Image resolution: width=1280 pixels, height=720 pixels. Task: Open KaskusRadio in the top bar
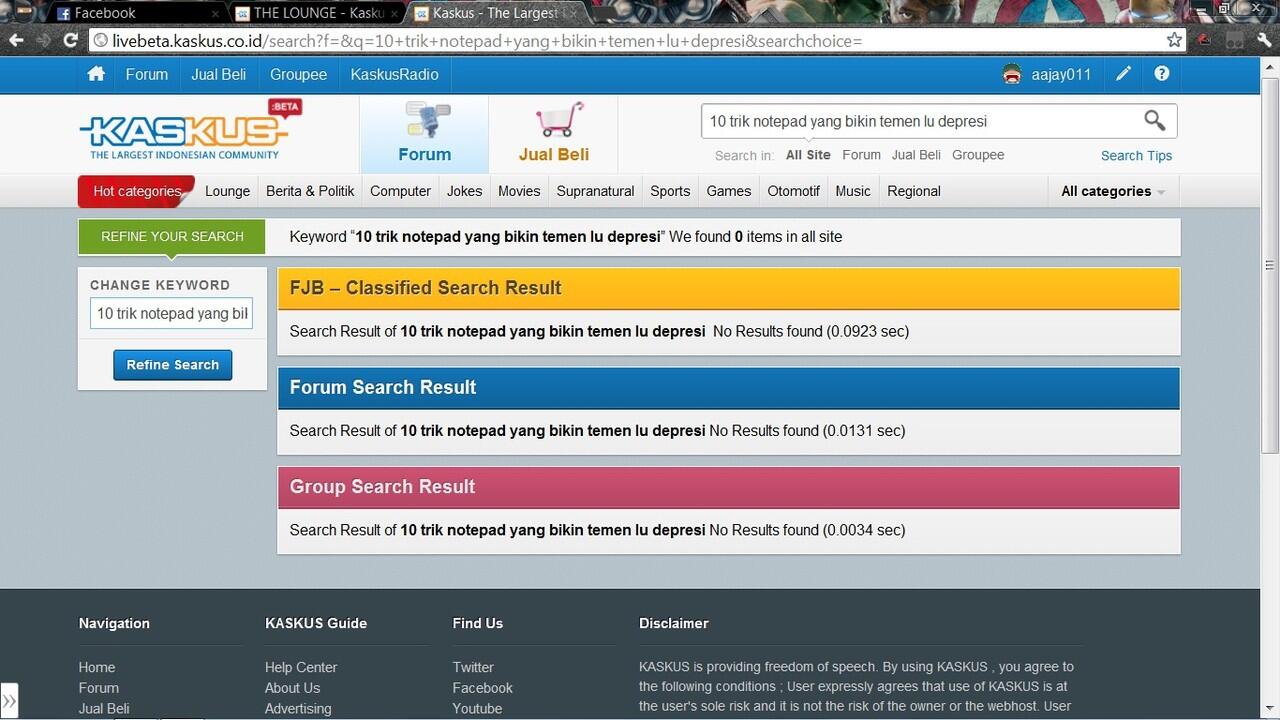[x=394, y=74]
